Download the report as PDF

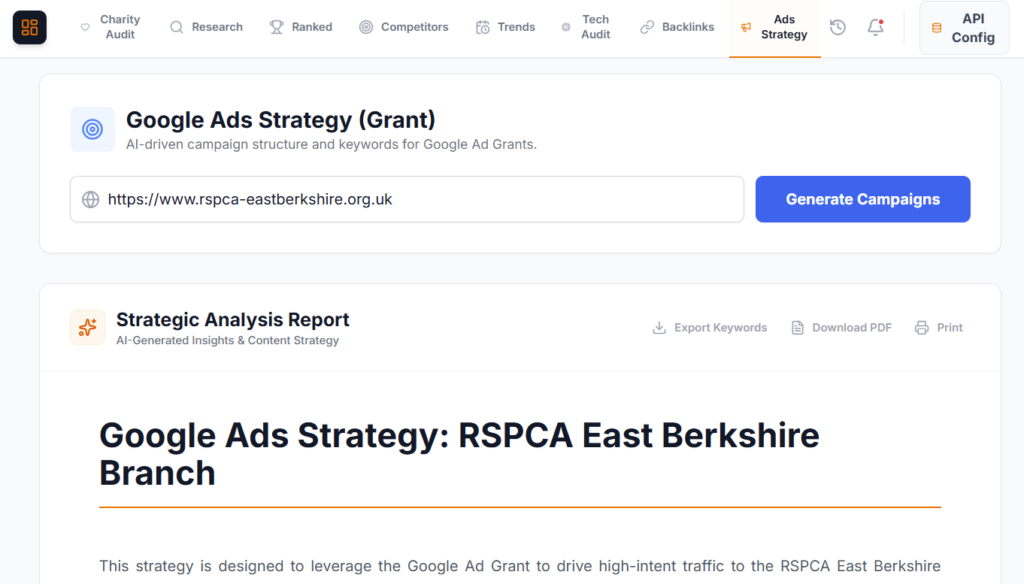(x=841, y=327)
